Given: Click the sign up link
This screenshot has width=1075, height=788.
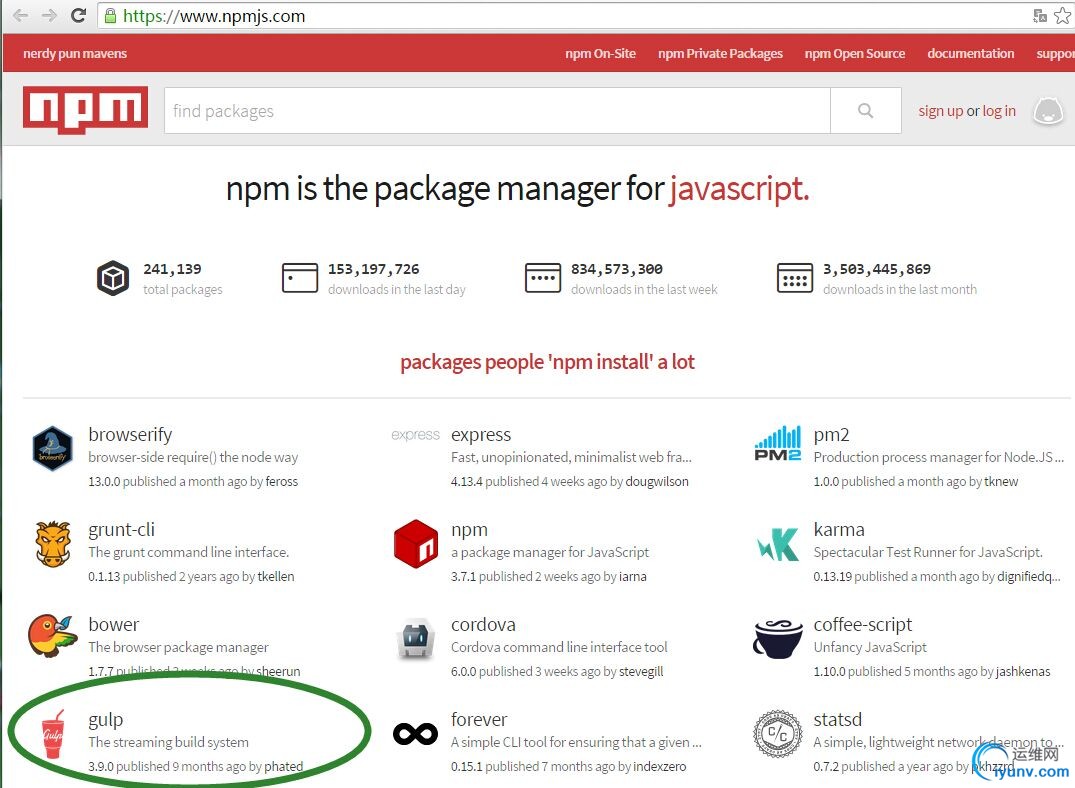Looking at the screenshot, I should coord(941,111).
